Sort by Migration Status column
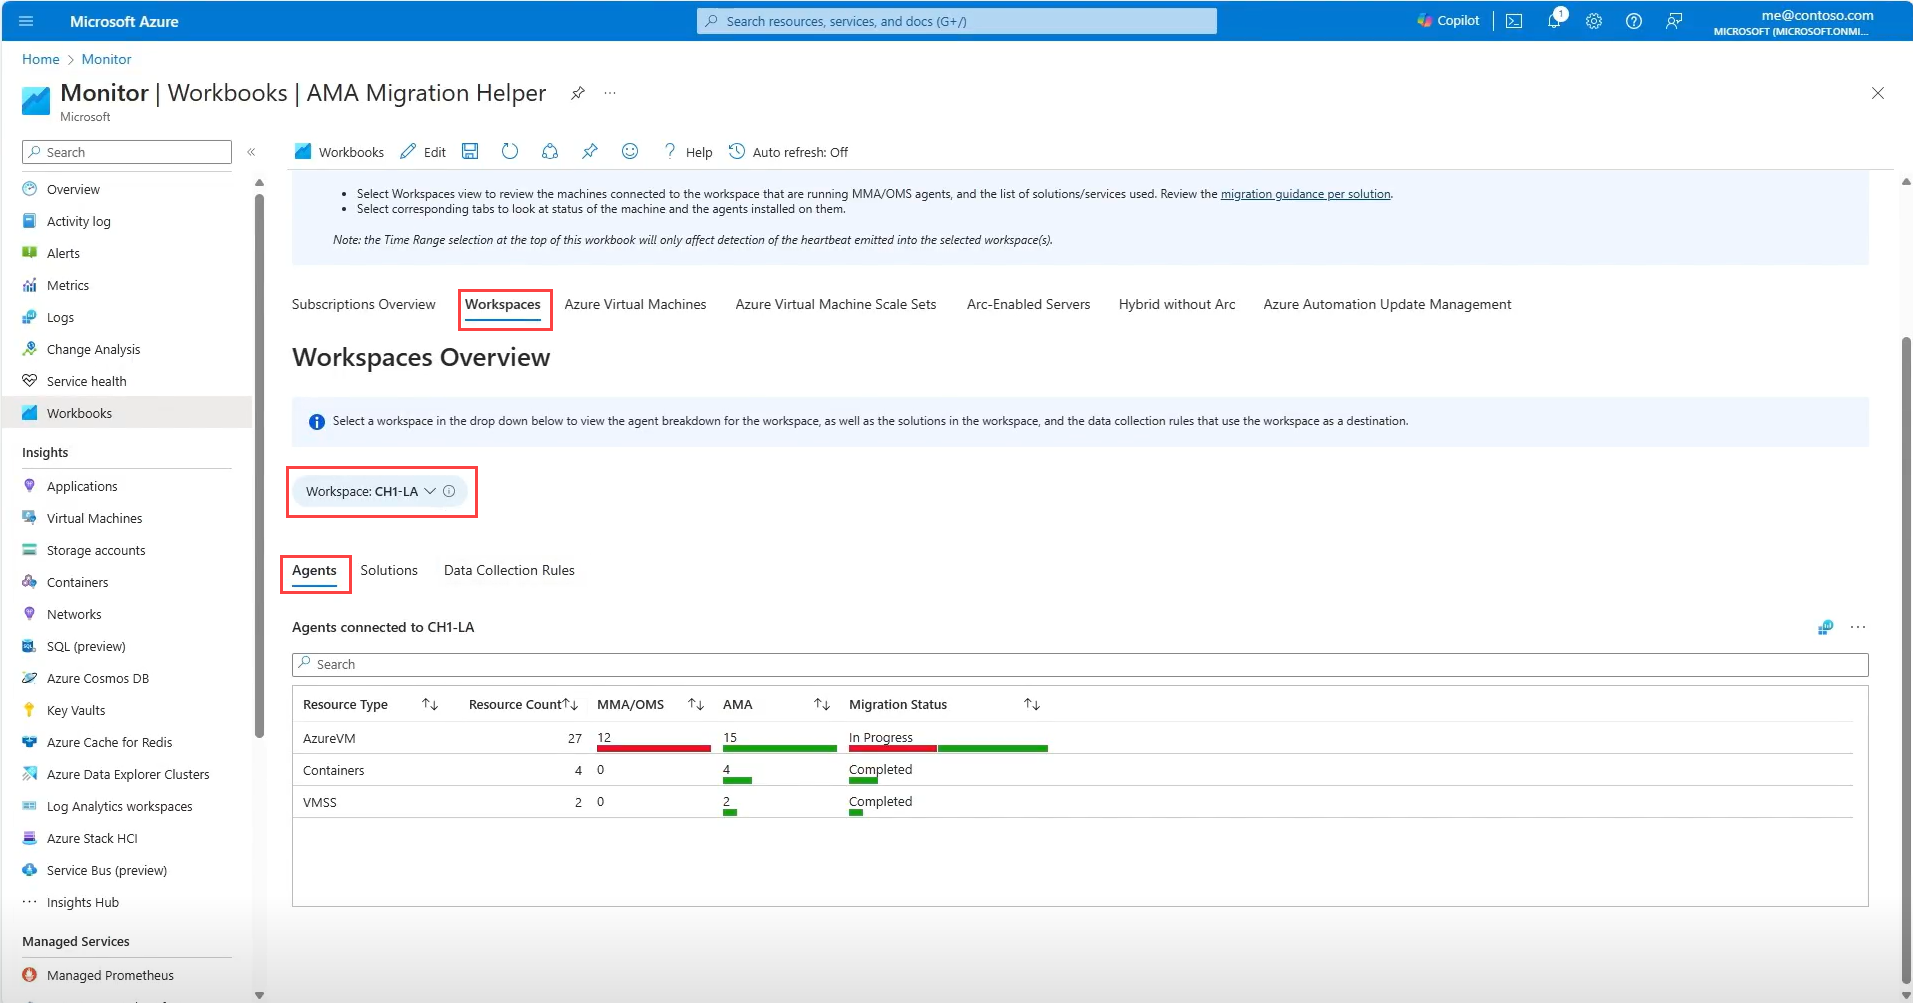1913x1003 pixels. (1032, 704)
